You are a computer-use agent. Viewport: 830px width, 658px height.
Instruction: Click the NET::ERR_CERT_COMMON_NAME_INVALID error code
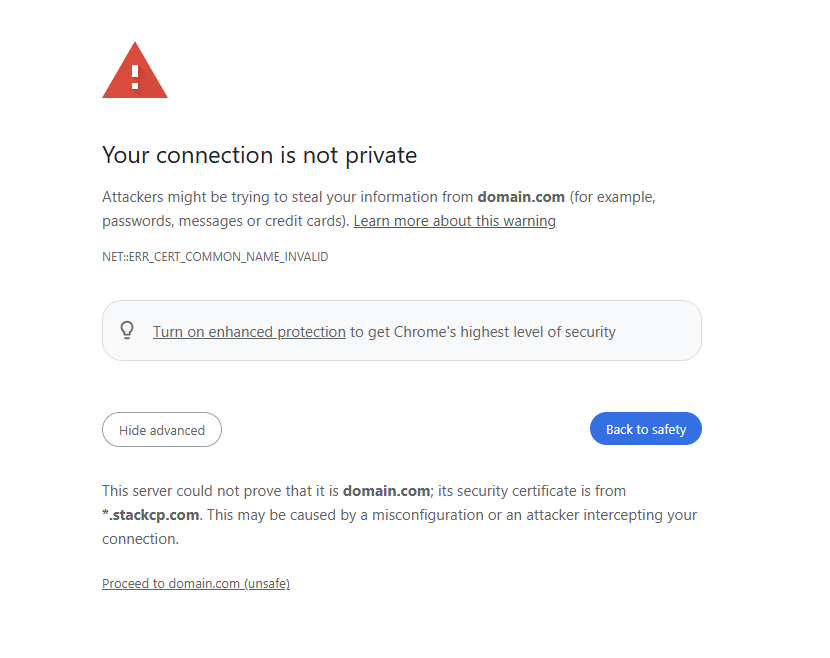[215, 257]
